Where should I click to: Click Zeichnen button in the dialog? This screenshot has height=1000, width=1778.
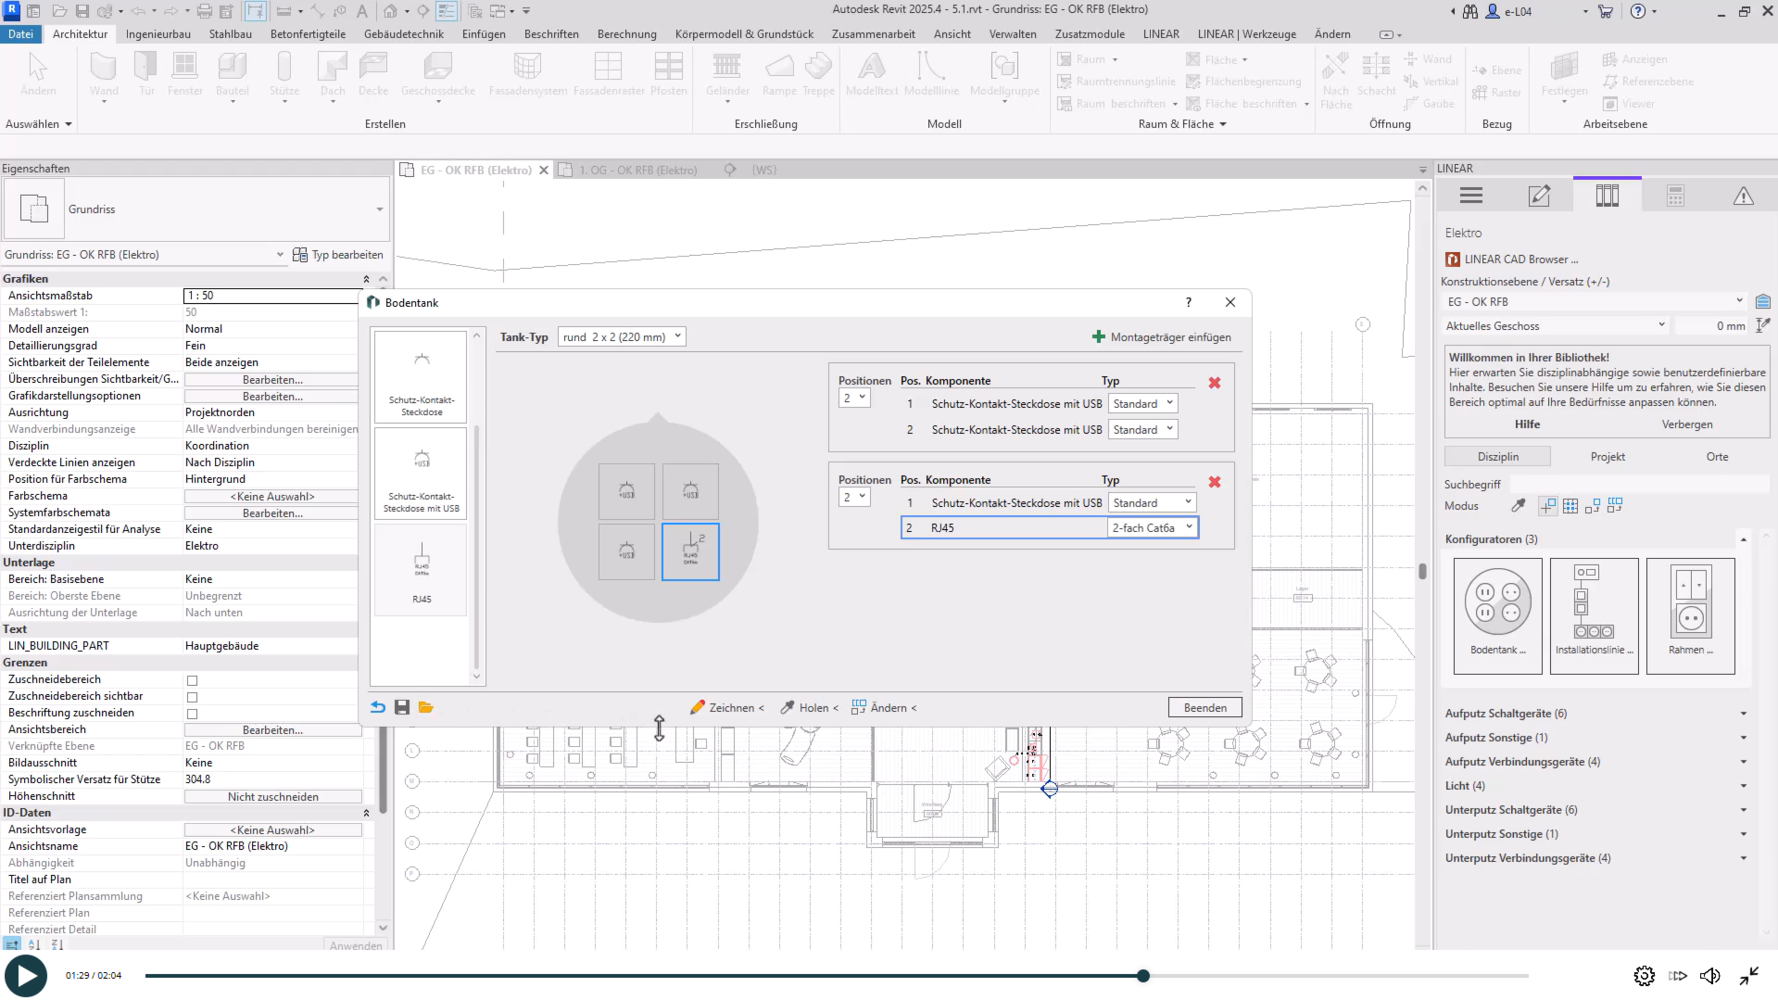[x=727, y=707]
